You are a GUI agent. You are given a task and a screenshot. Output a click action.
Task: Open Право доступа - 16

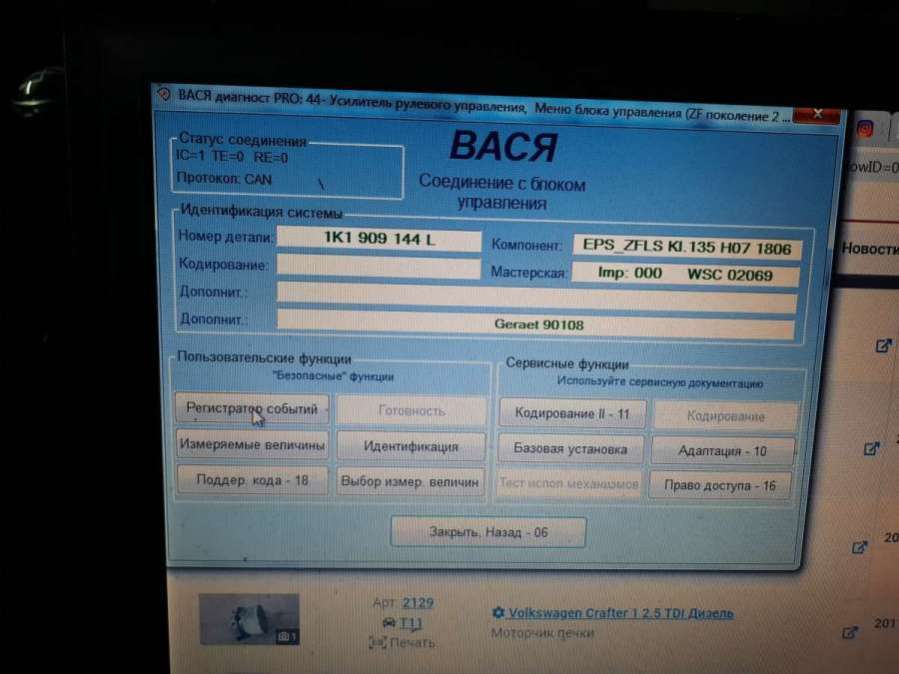[x=720, y=485]
